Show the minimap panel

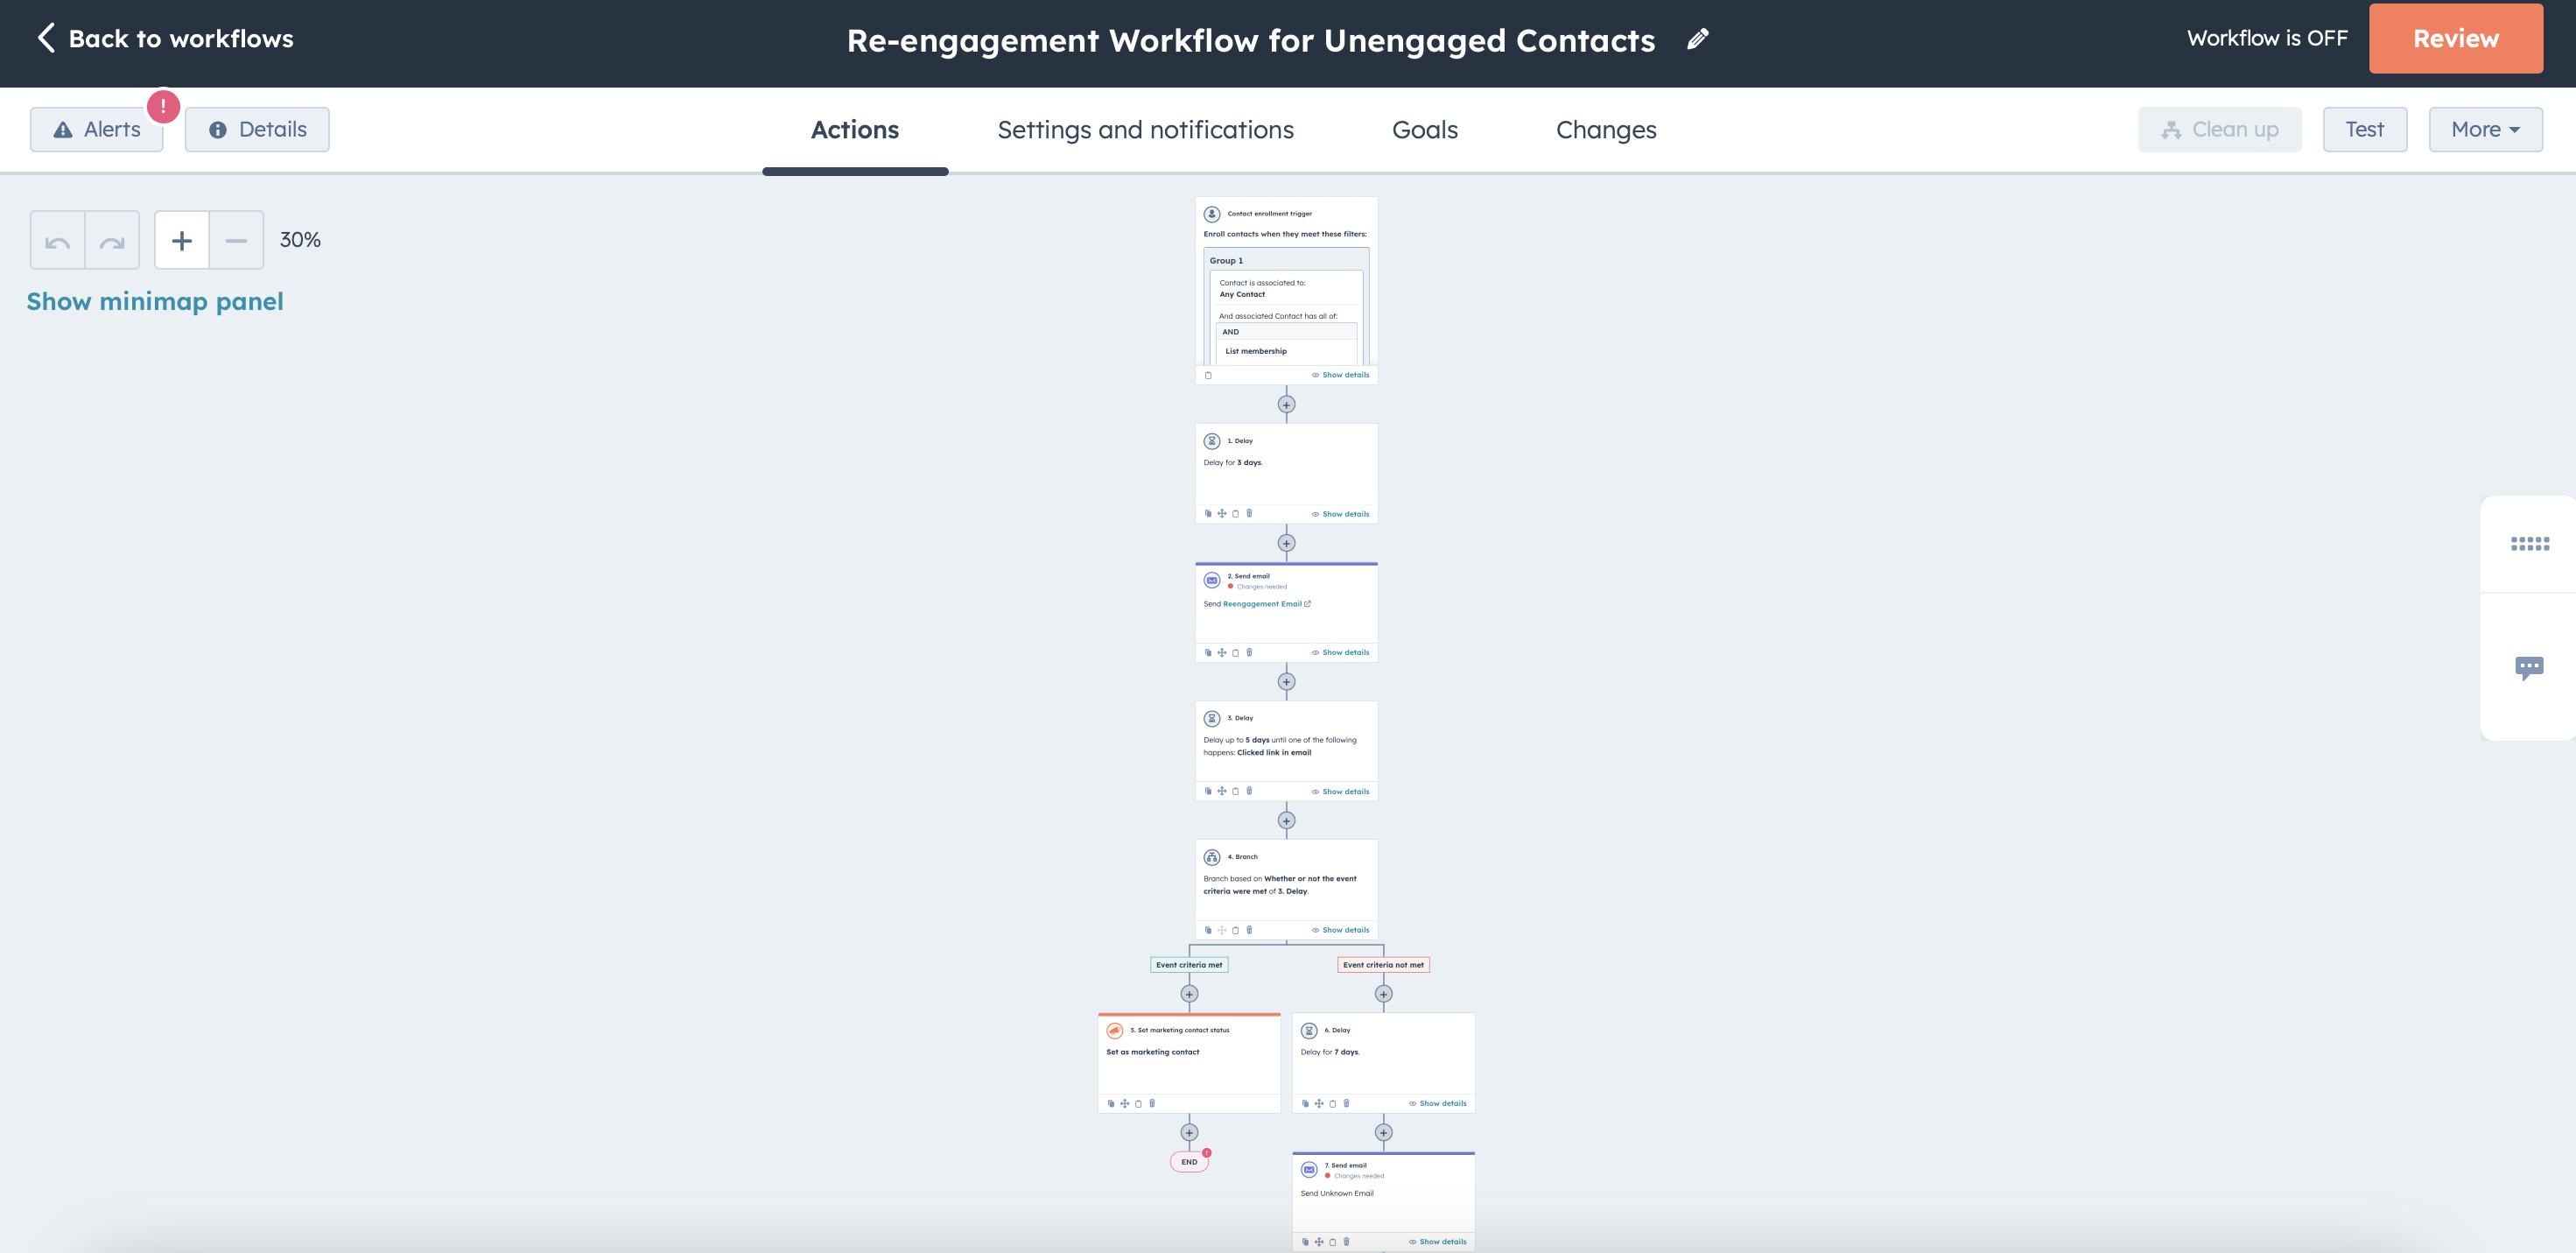[x=155, y=301]
